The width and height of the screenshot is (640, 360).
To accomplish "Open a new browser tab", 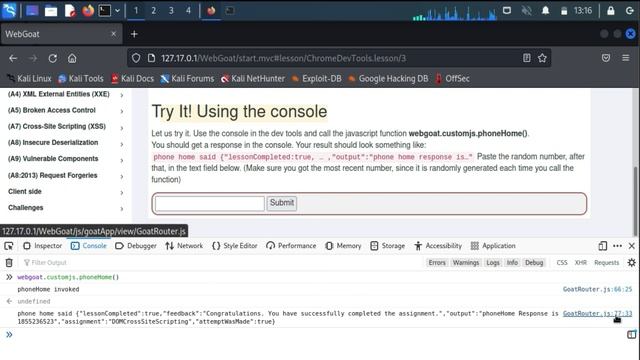I will [x=134, y=34].
